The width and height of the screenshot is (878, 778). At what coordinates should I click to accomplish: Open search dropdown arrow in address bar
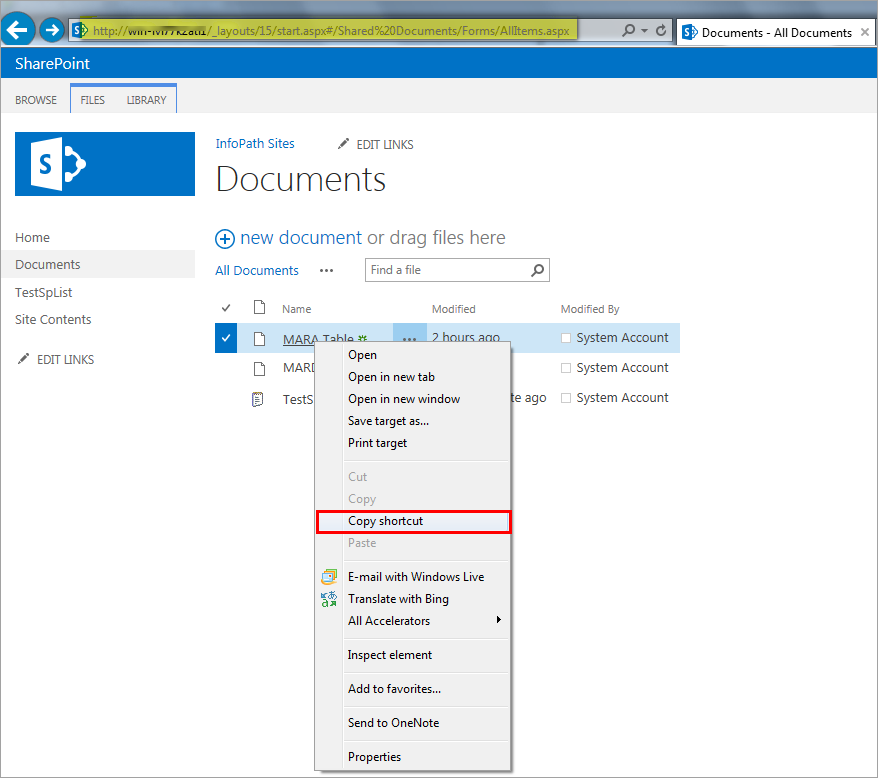coord(644,31)
